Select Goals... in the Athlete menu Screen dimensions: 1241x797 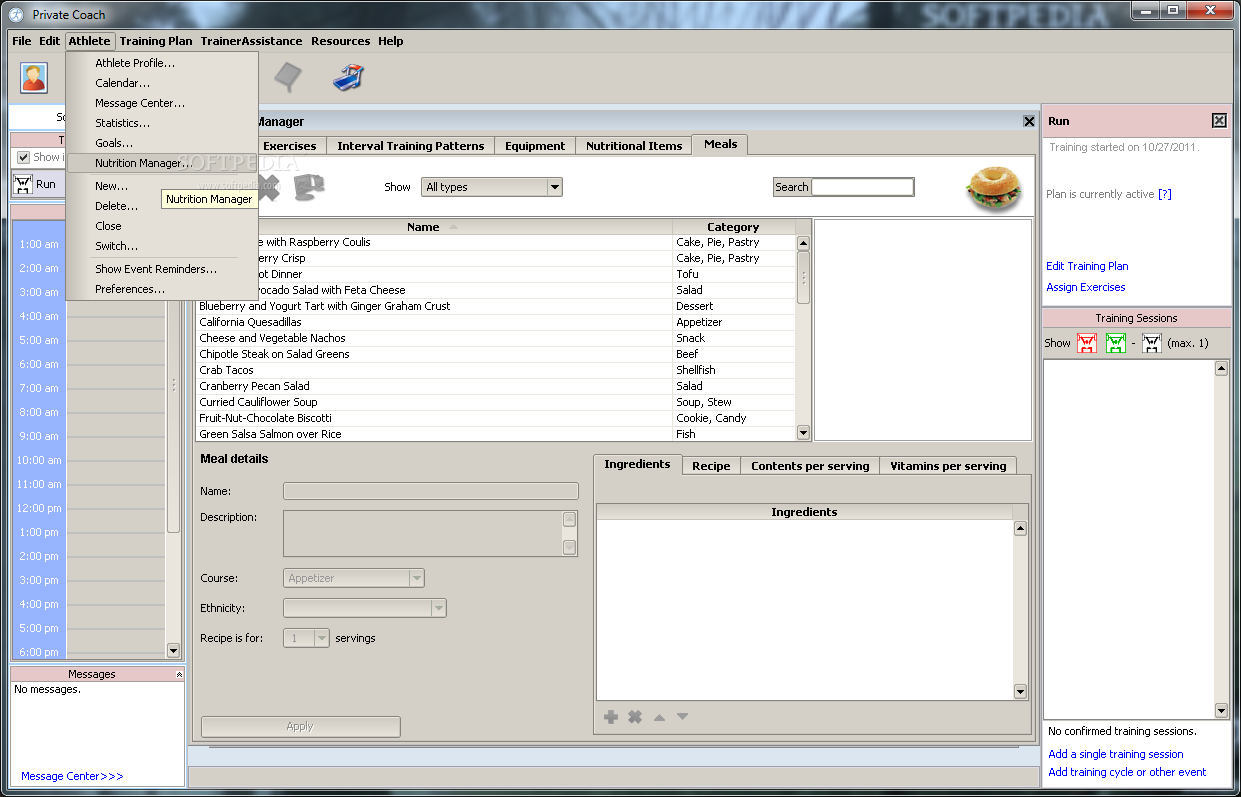click(x=162, y=143)
